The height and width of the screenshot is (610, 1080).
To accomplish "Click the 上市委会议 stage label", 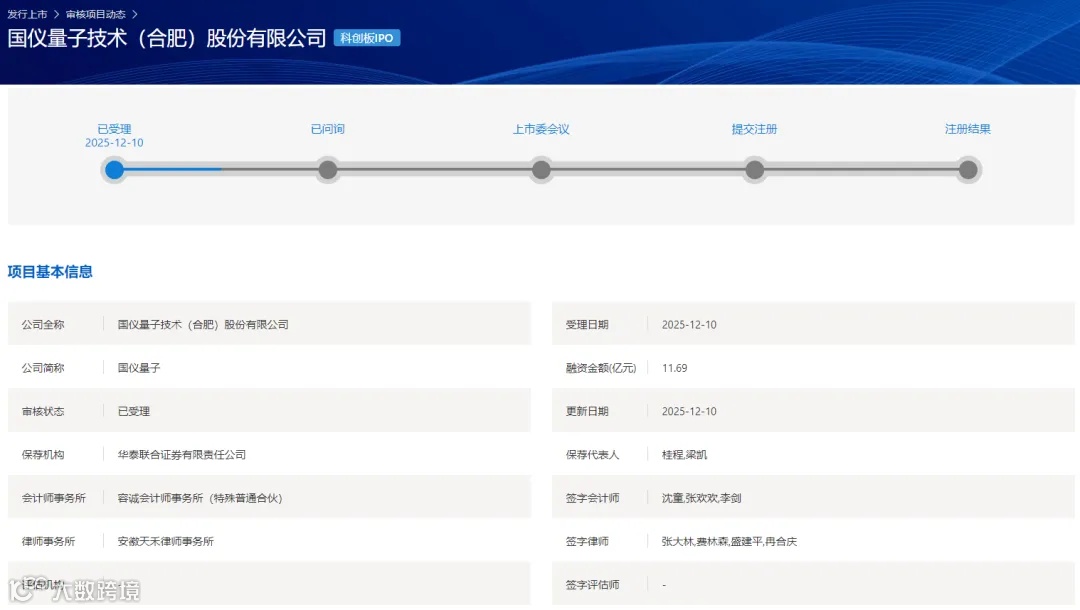I will click(x=541, y=129).
